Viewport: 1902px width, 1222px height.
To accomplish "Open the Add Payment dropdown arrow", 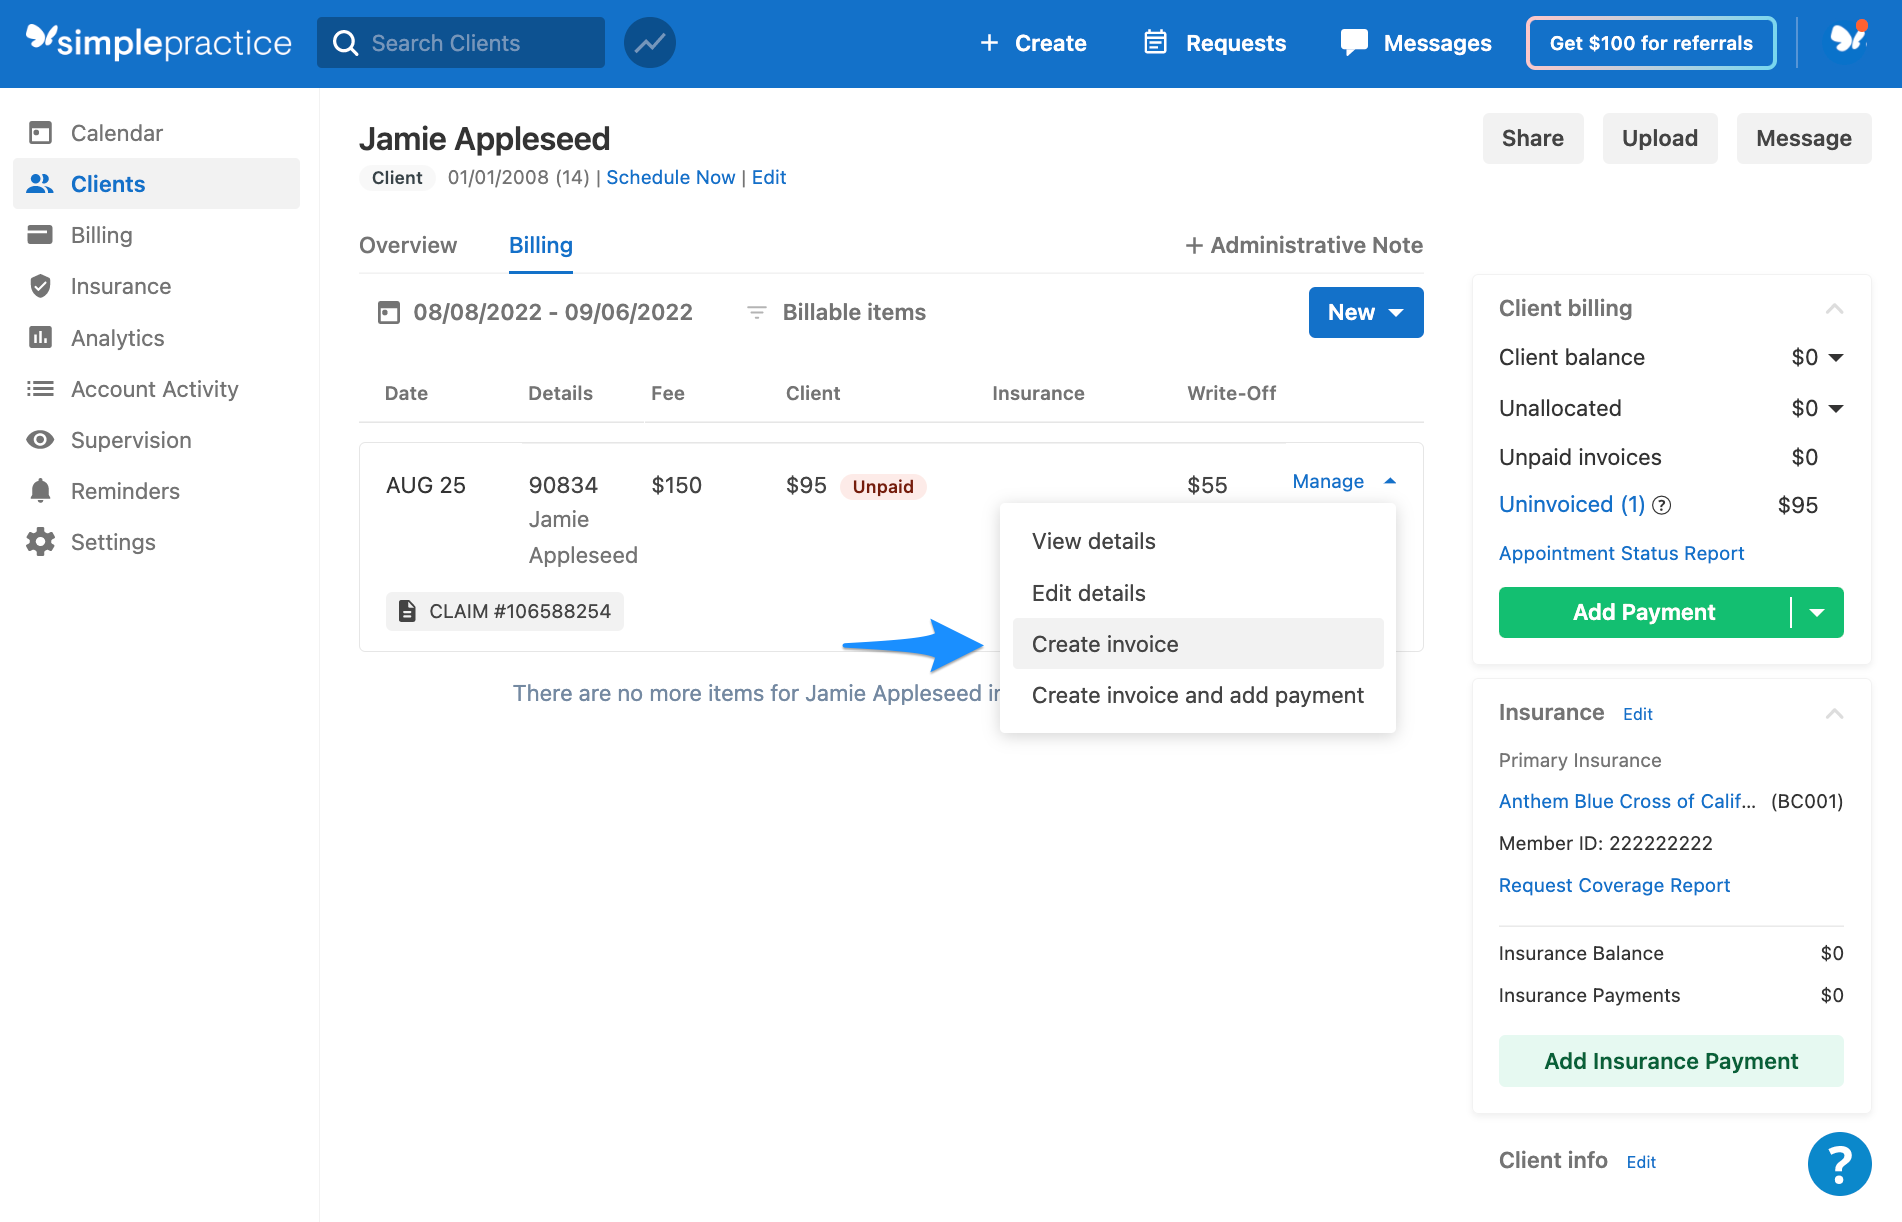I will coord(1817,612).
